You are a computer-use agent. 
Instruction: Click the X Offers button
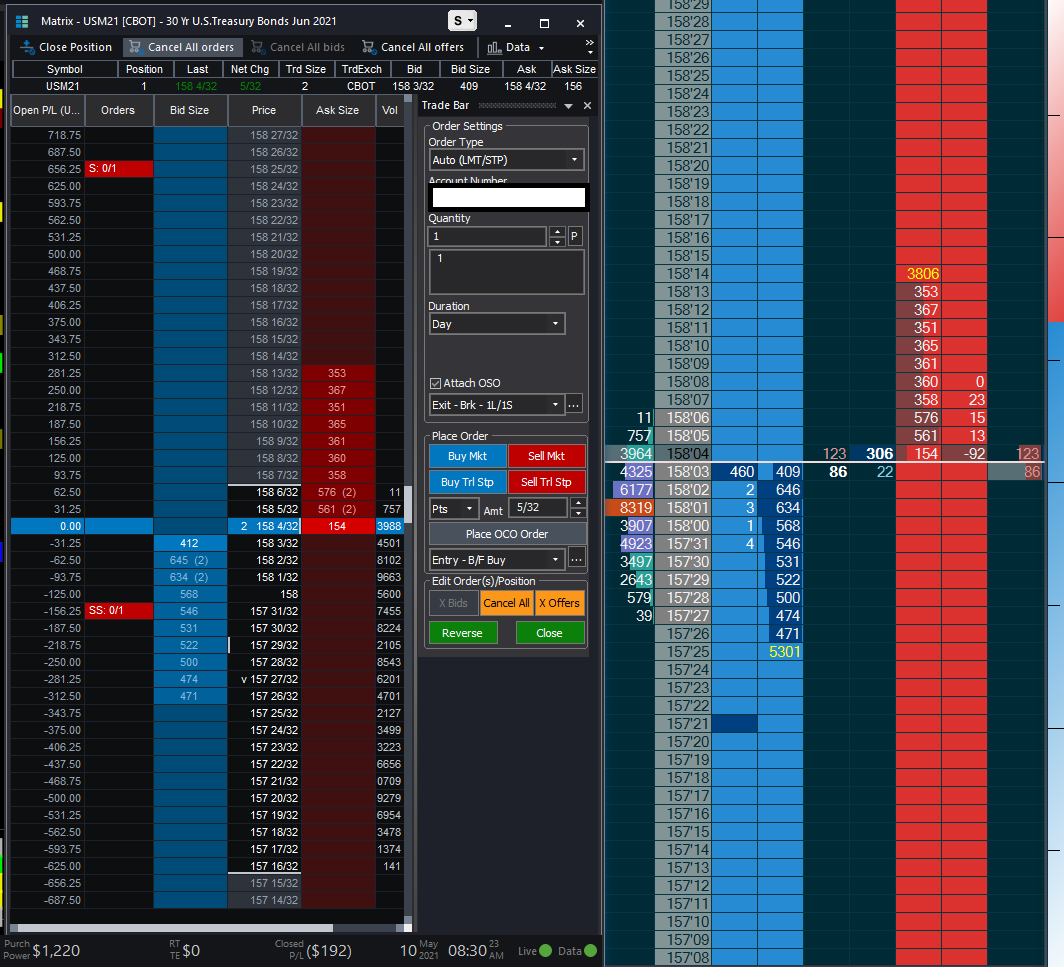(x=560, y=603)
